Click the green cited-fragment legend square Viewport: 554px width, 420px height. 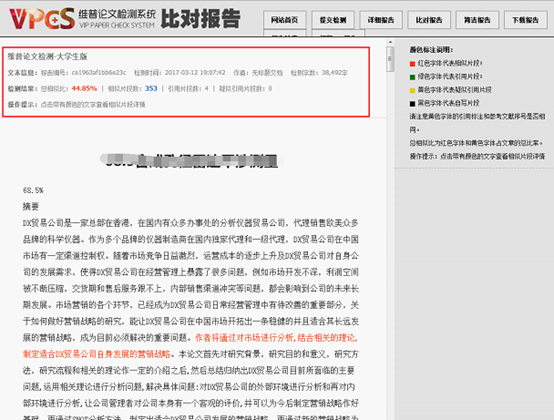[412, 77]
